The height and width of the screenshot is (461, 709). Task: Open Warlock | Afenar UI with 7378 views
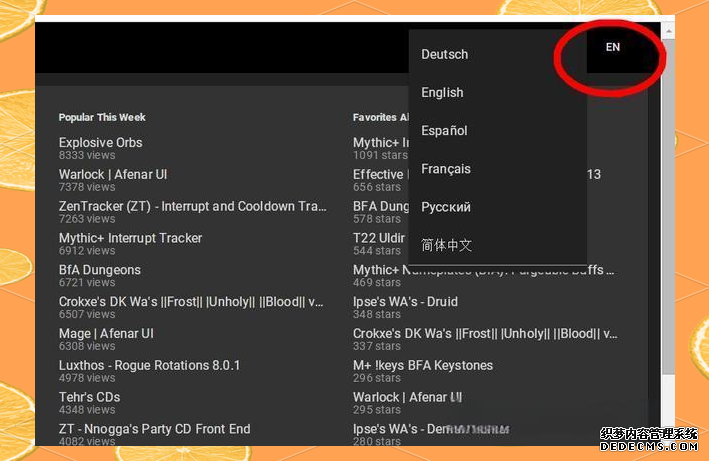point(112,174)
